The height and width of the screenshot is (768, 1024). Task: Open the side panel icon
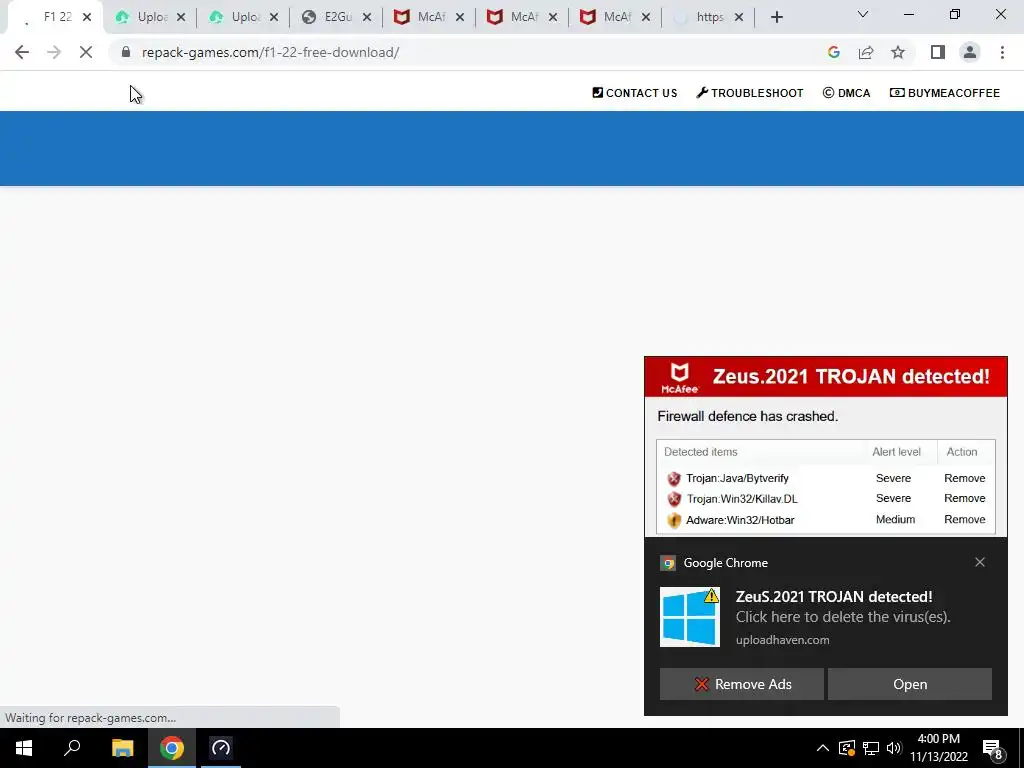click(938, 52)
